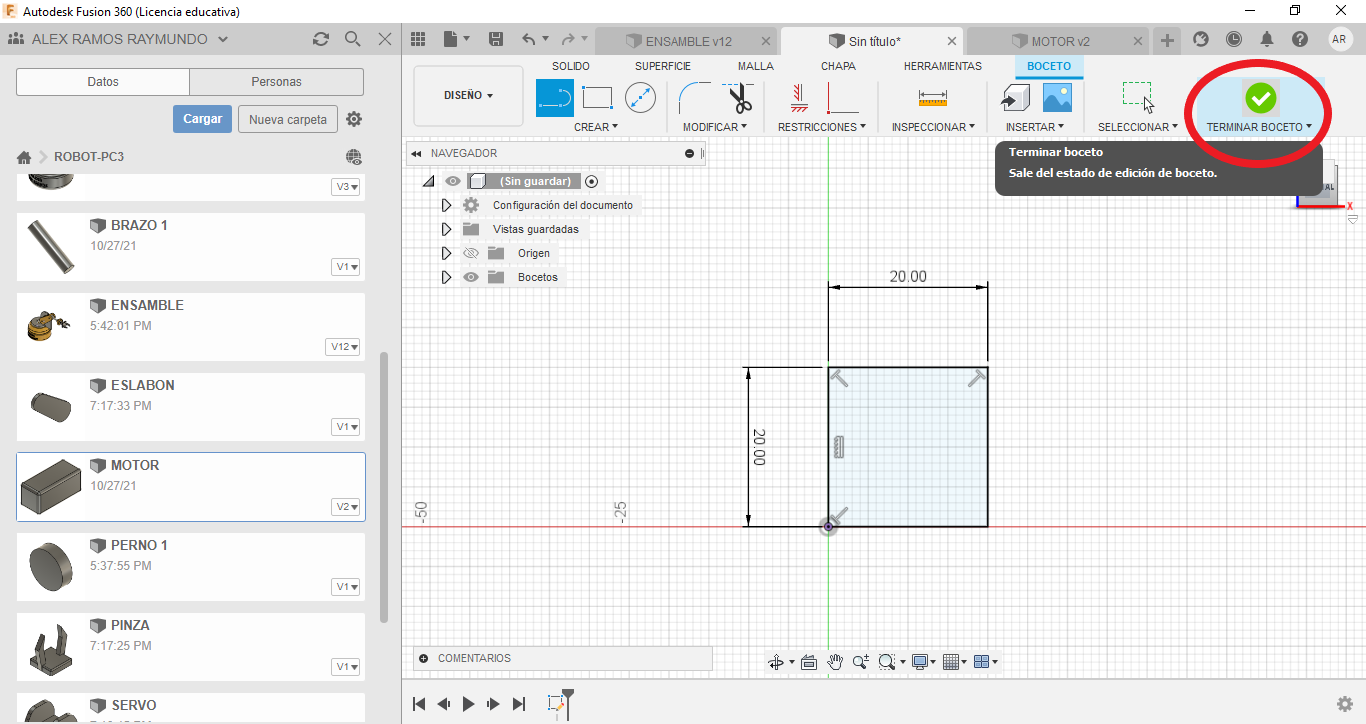
Task: Pick the Trim scissors tool
Action: (739, 98)
